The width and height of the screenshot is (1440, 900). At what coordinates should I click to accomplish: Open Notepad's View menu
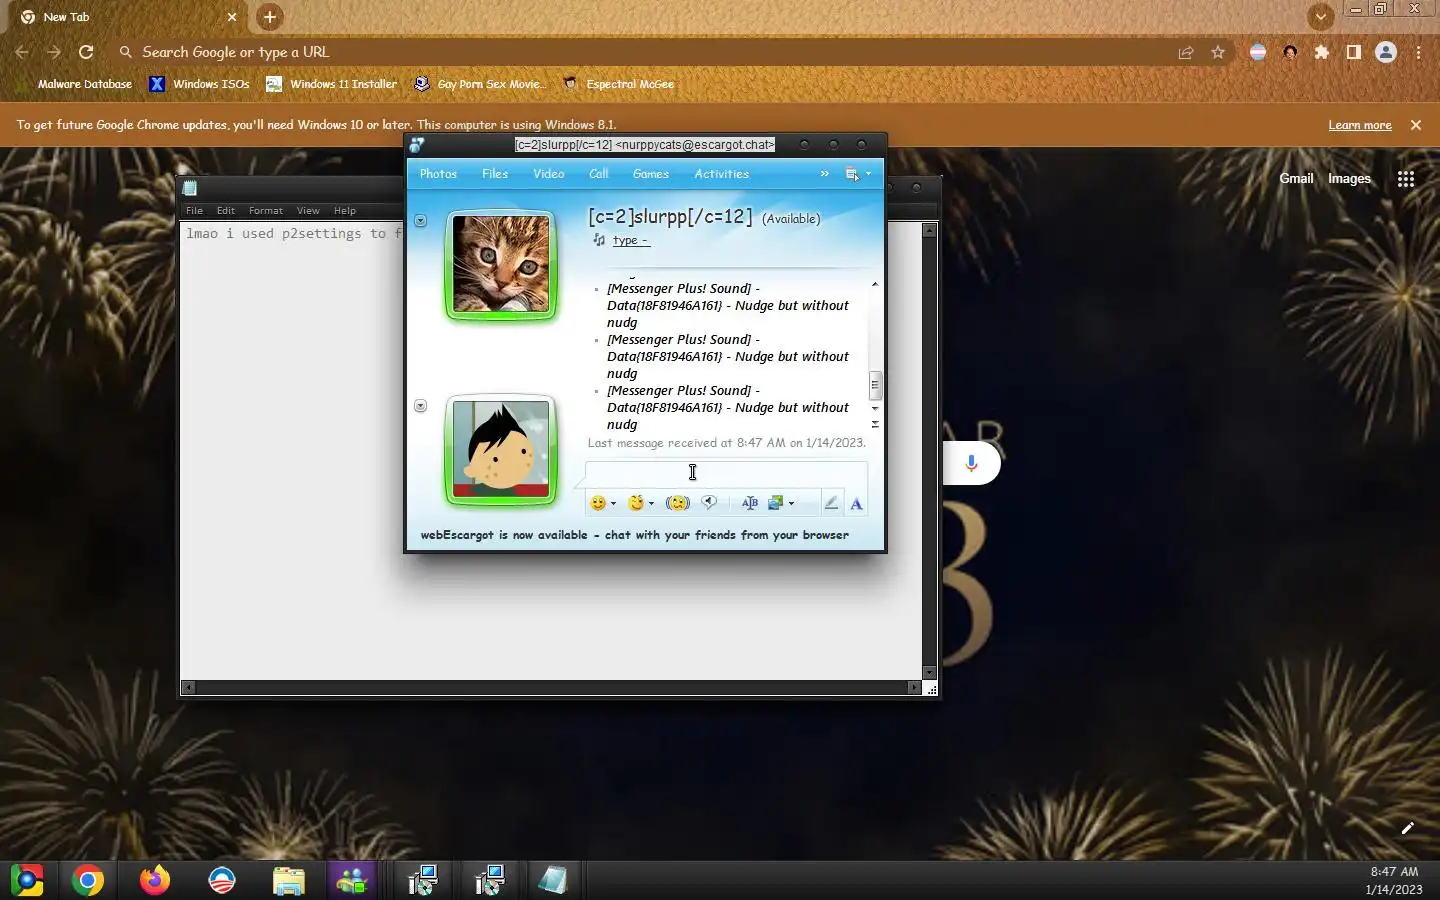click(x=308, y=211)
